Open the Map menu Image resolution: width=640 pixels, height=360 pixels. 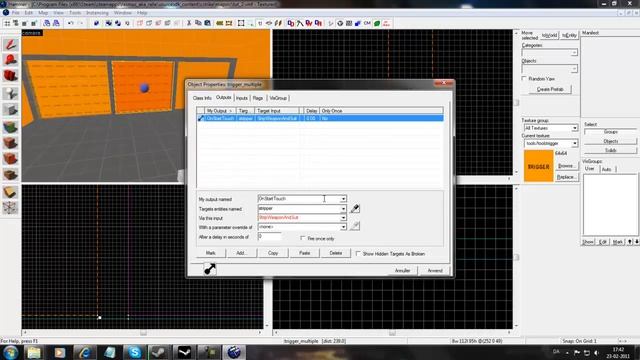coord(43,13)
